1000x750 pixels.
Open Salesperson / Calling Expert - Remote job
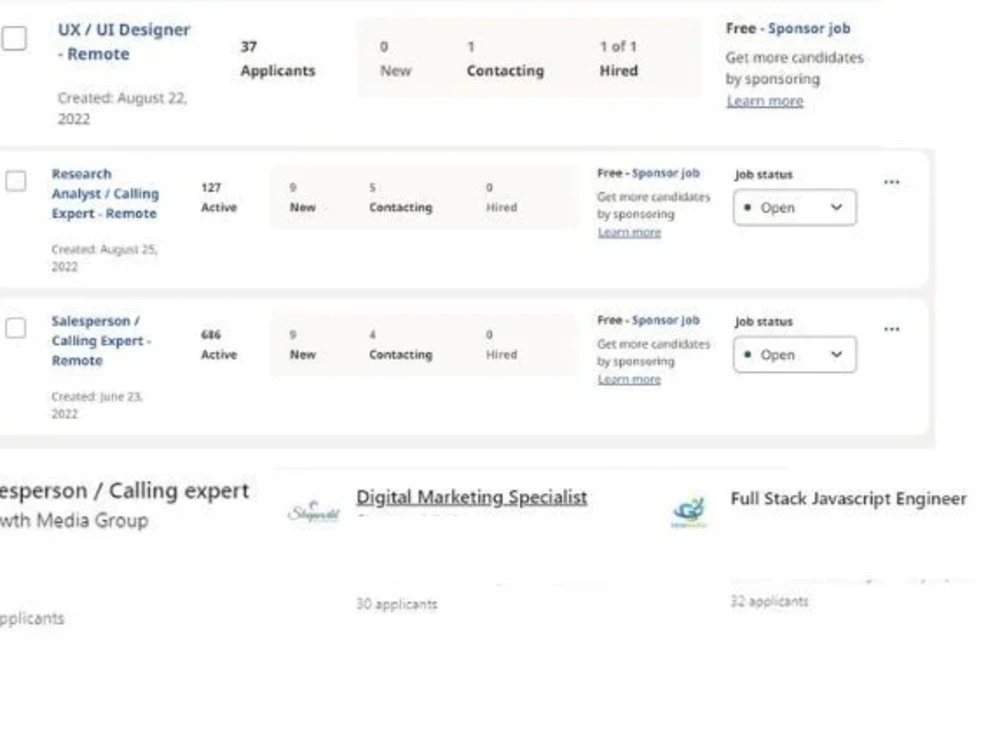(101, 341)
